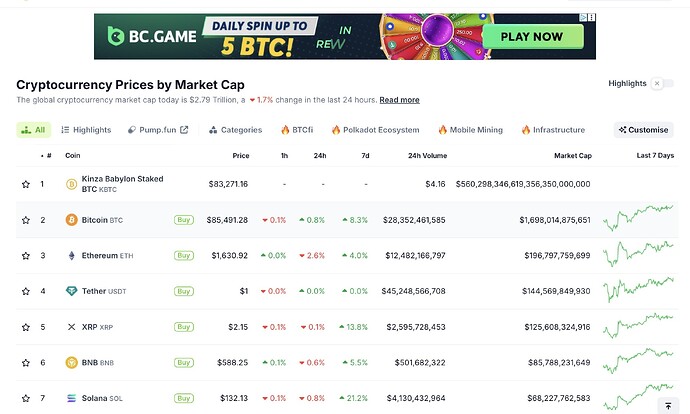The image size is (690, 414).
Task: Add Ethereum to watchlist with star
Action: [x=26, y=256]
